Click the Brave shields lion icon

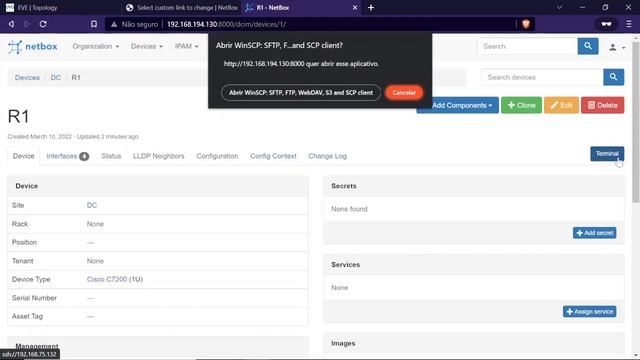[526, 24]
